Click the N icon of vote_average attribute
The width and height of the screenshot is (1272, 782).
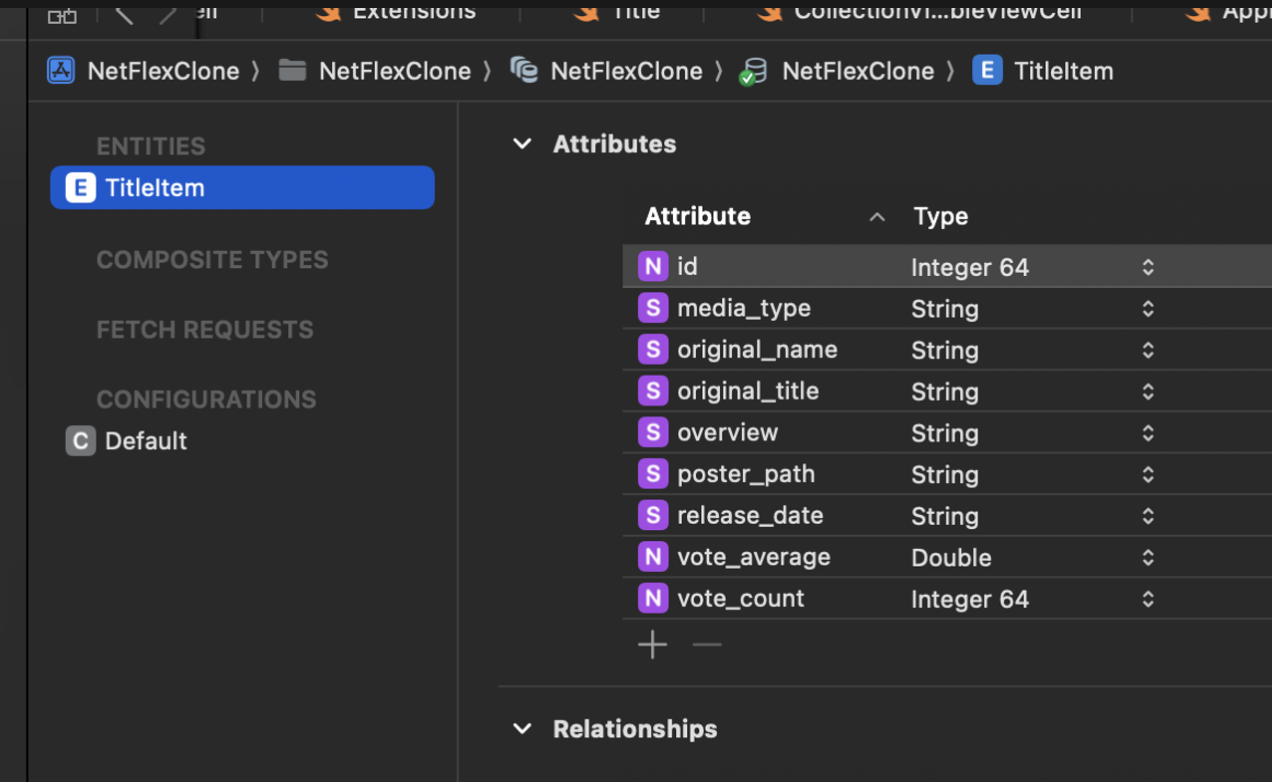click(653, 557)
